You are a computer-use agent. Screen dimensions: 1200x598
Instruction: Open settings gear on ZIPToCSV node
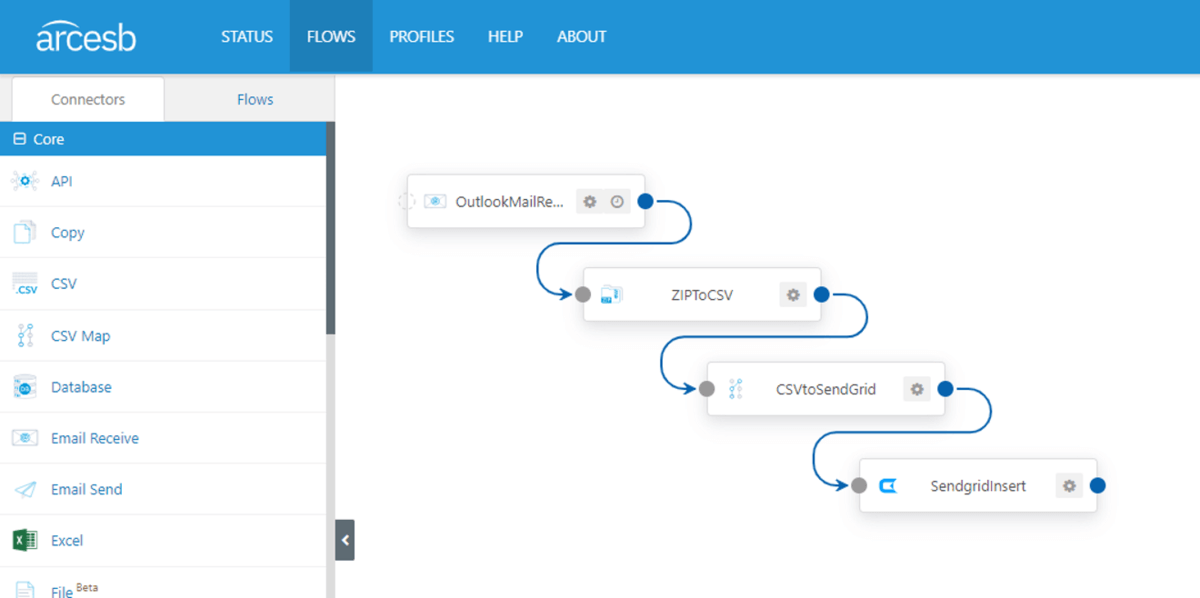pos(793,294)
